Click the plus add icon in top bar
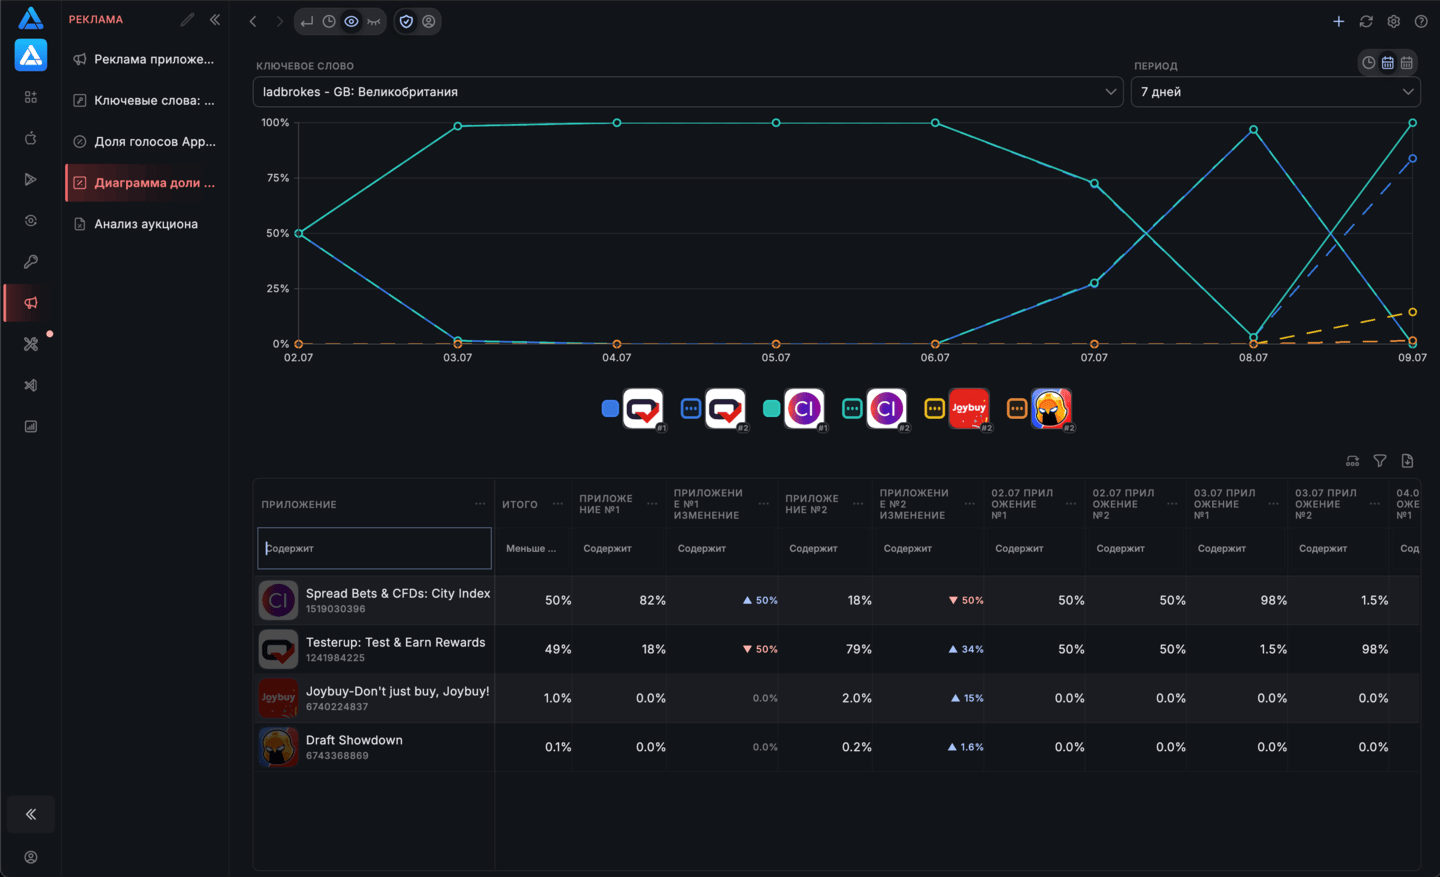 click(1338, 21)
